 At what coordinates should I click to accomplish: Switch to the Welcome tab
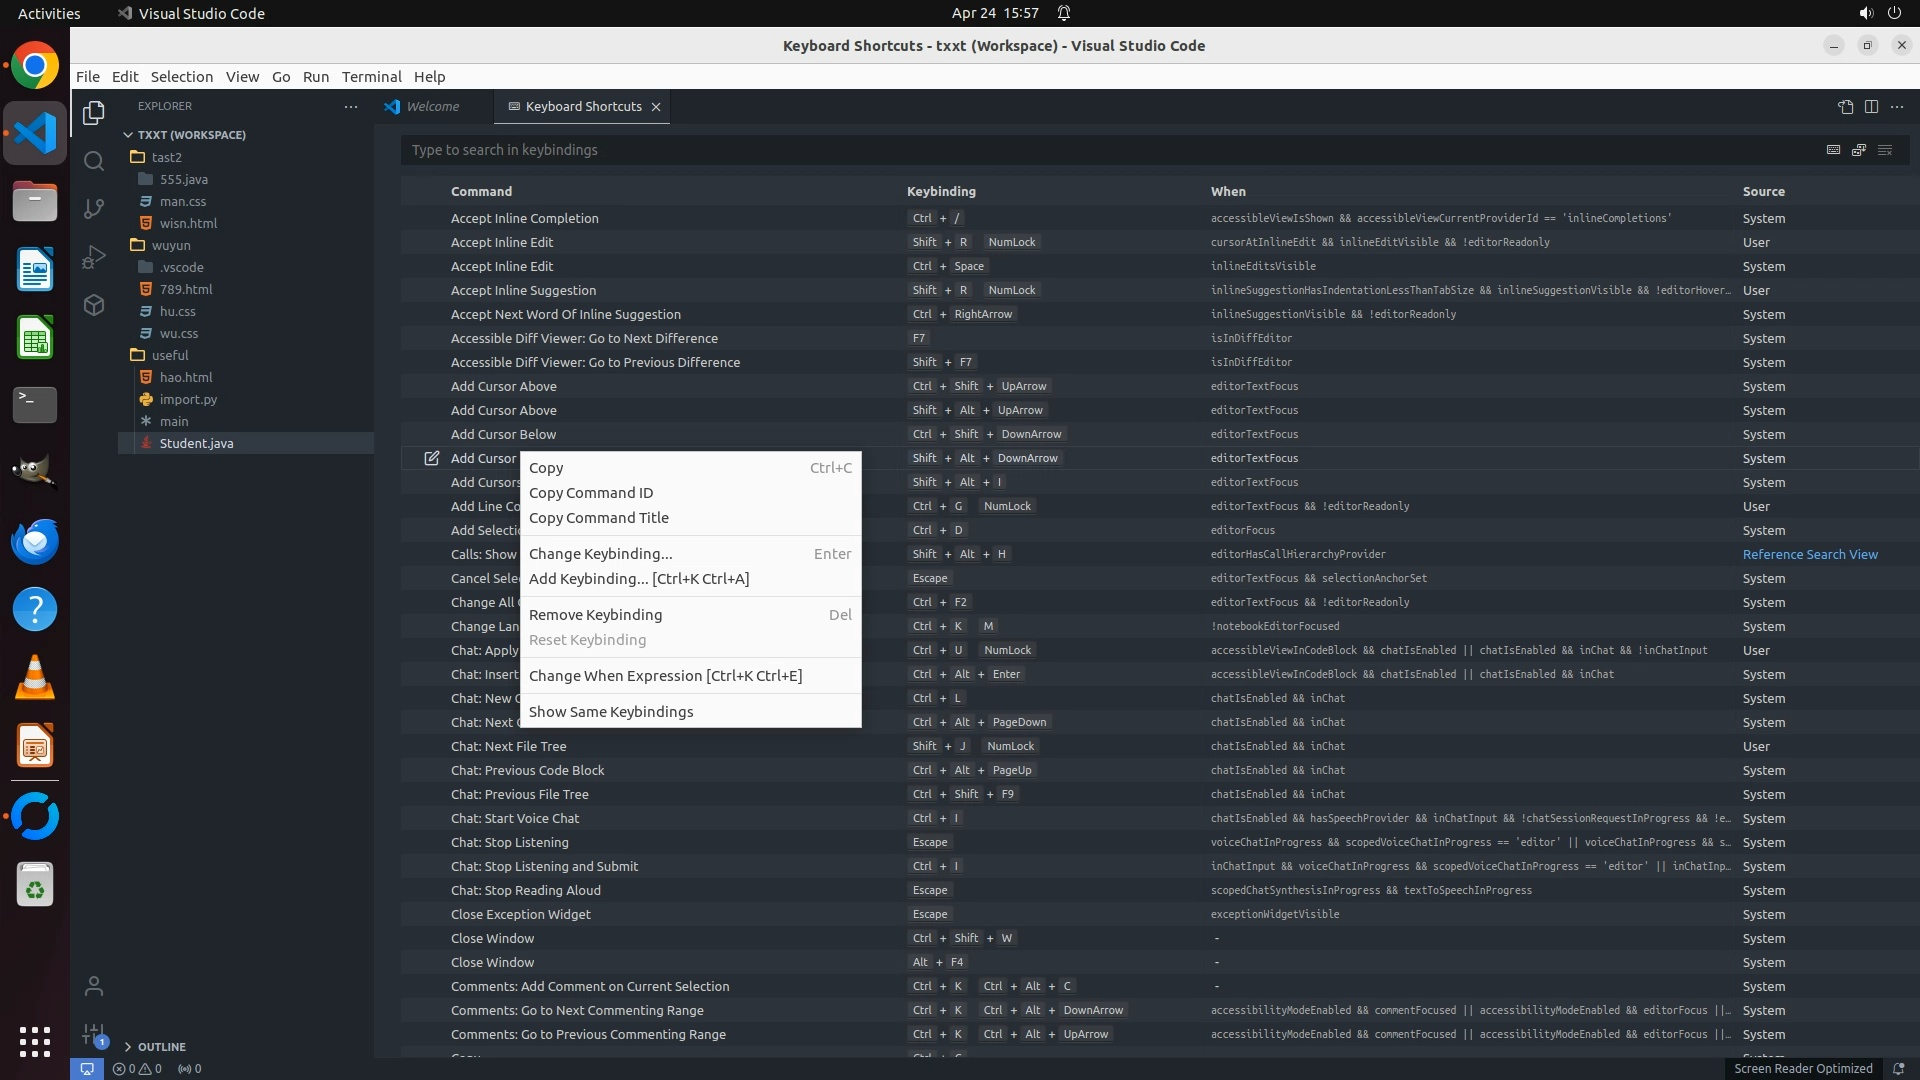(x=431, y=107)
